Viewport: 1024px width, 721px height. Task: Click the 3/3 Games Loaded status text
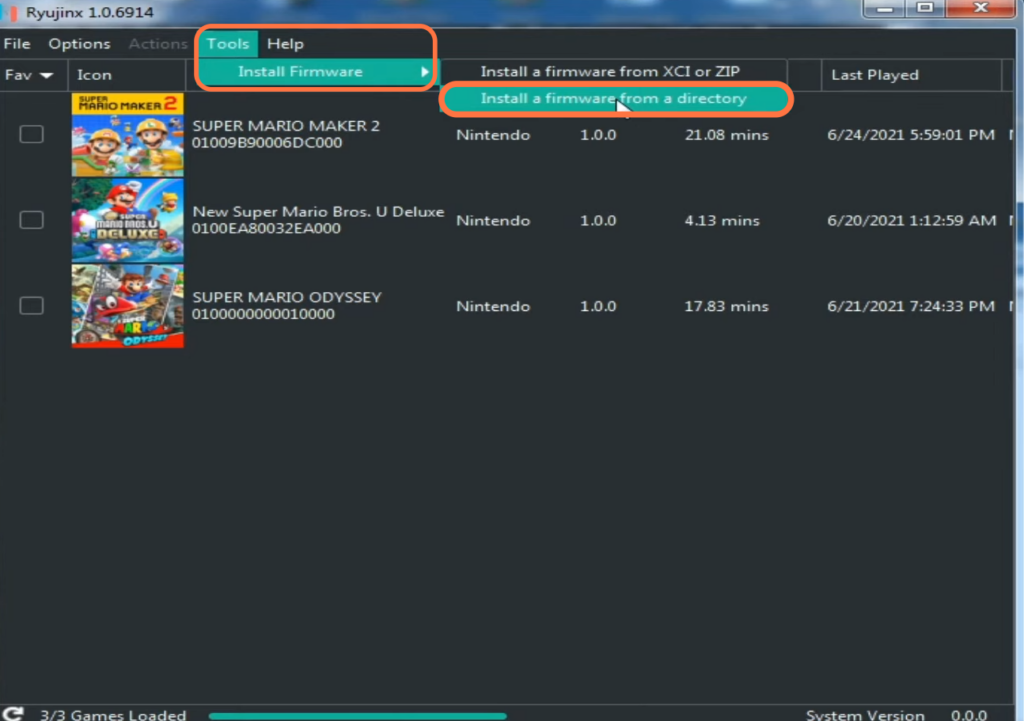coord(113,715)
